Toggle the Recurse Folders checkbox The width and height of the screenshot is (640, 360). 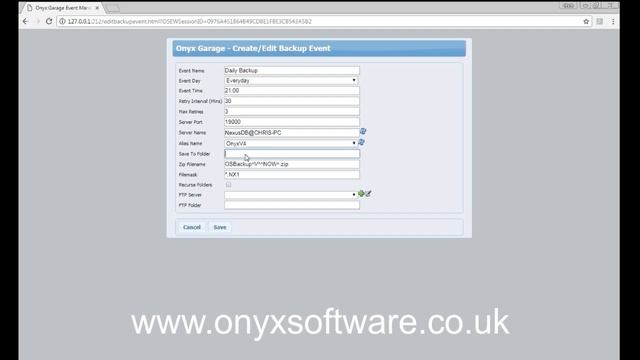tap(229, 184)
